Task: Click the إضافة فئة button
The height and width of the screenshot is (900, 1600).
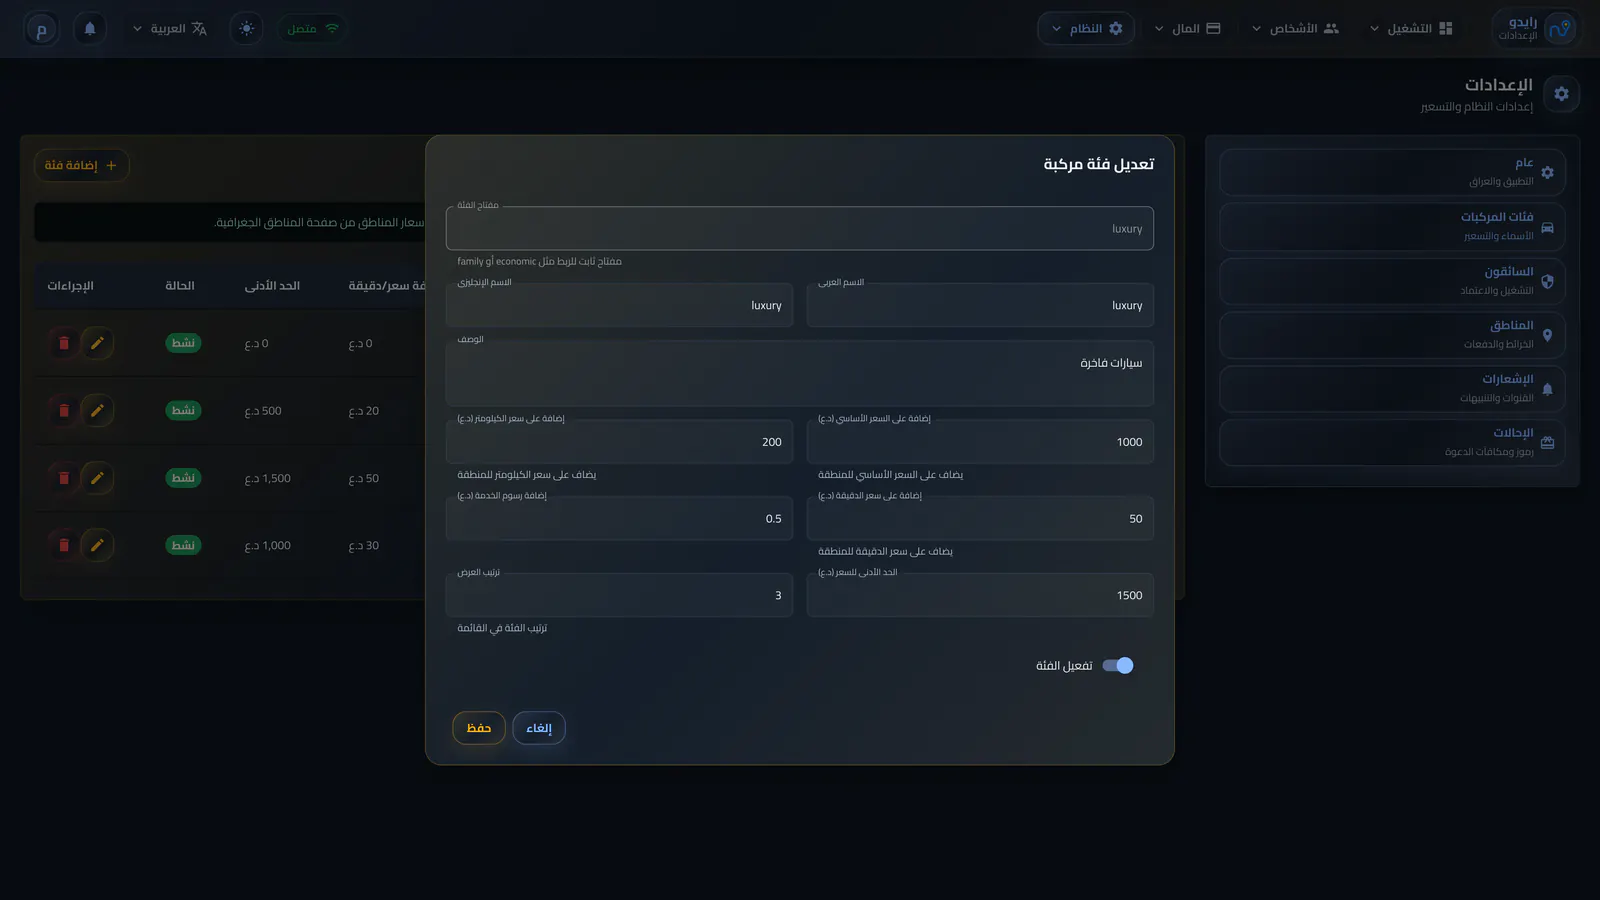Action: [x=81, y=166]
